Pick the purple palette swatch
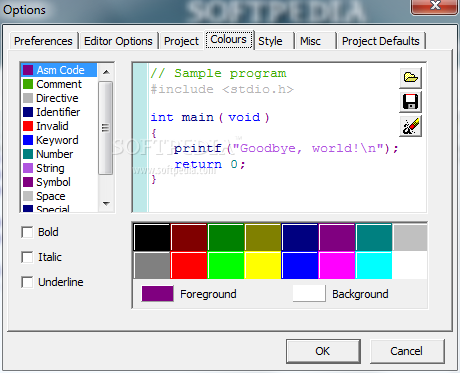 [337, 237]
